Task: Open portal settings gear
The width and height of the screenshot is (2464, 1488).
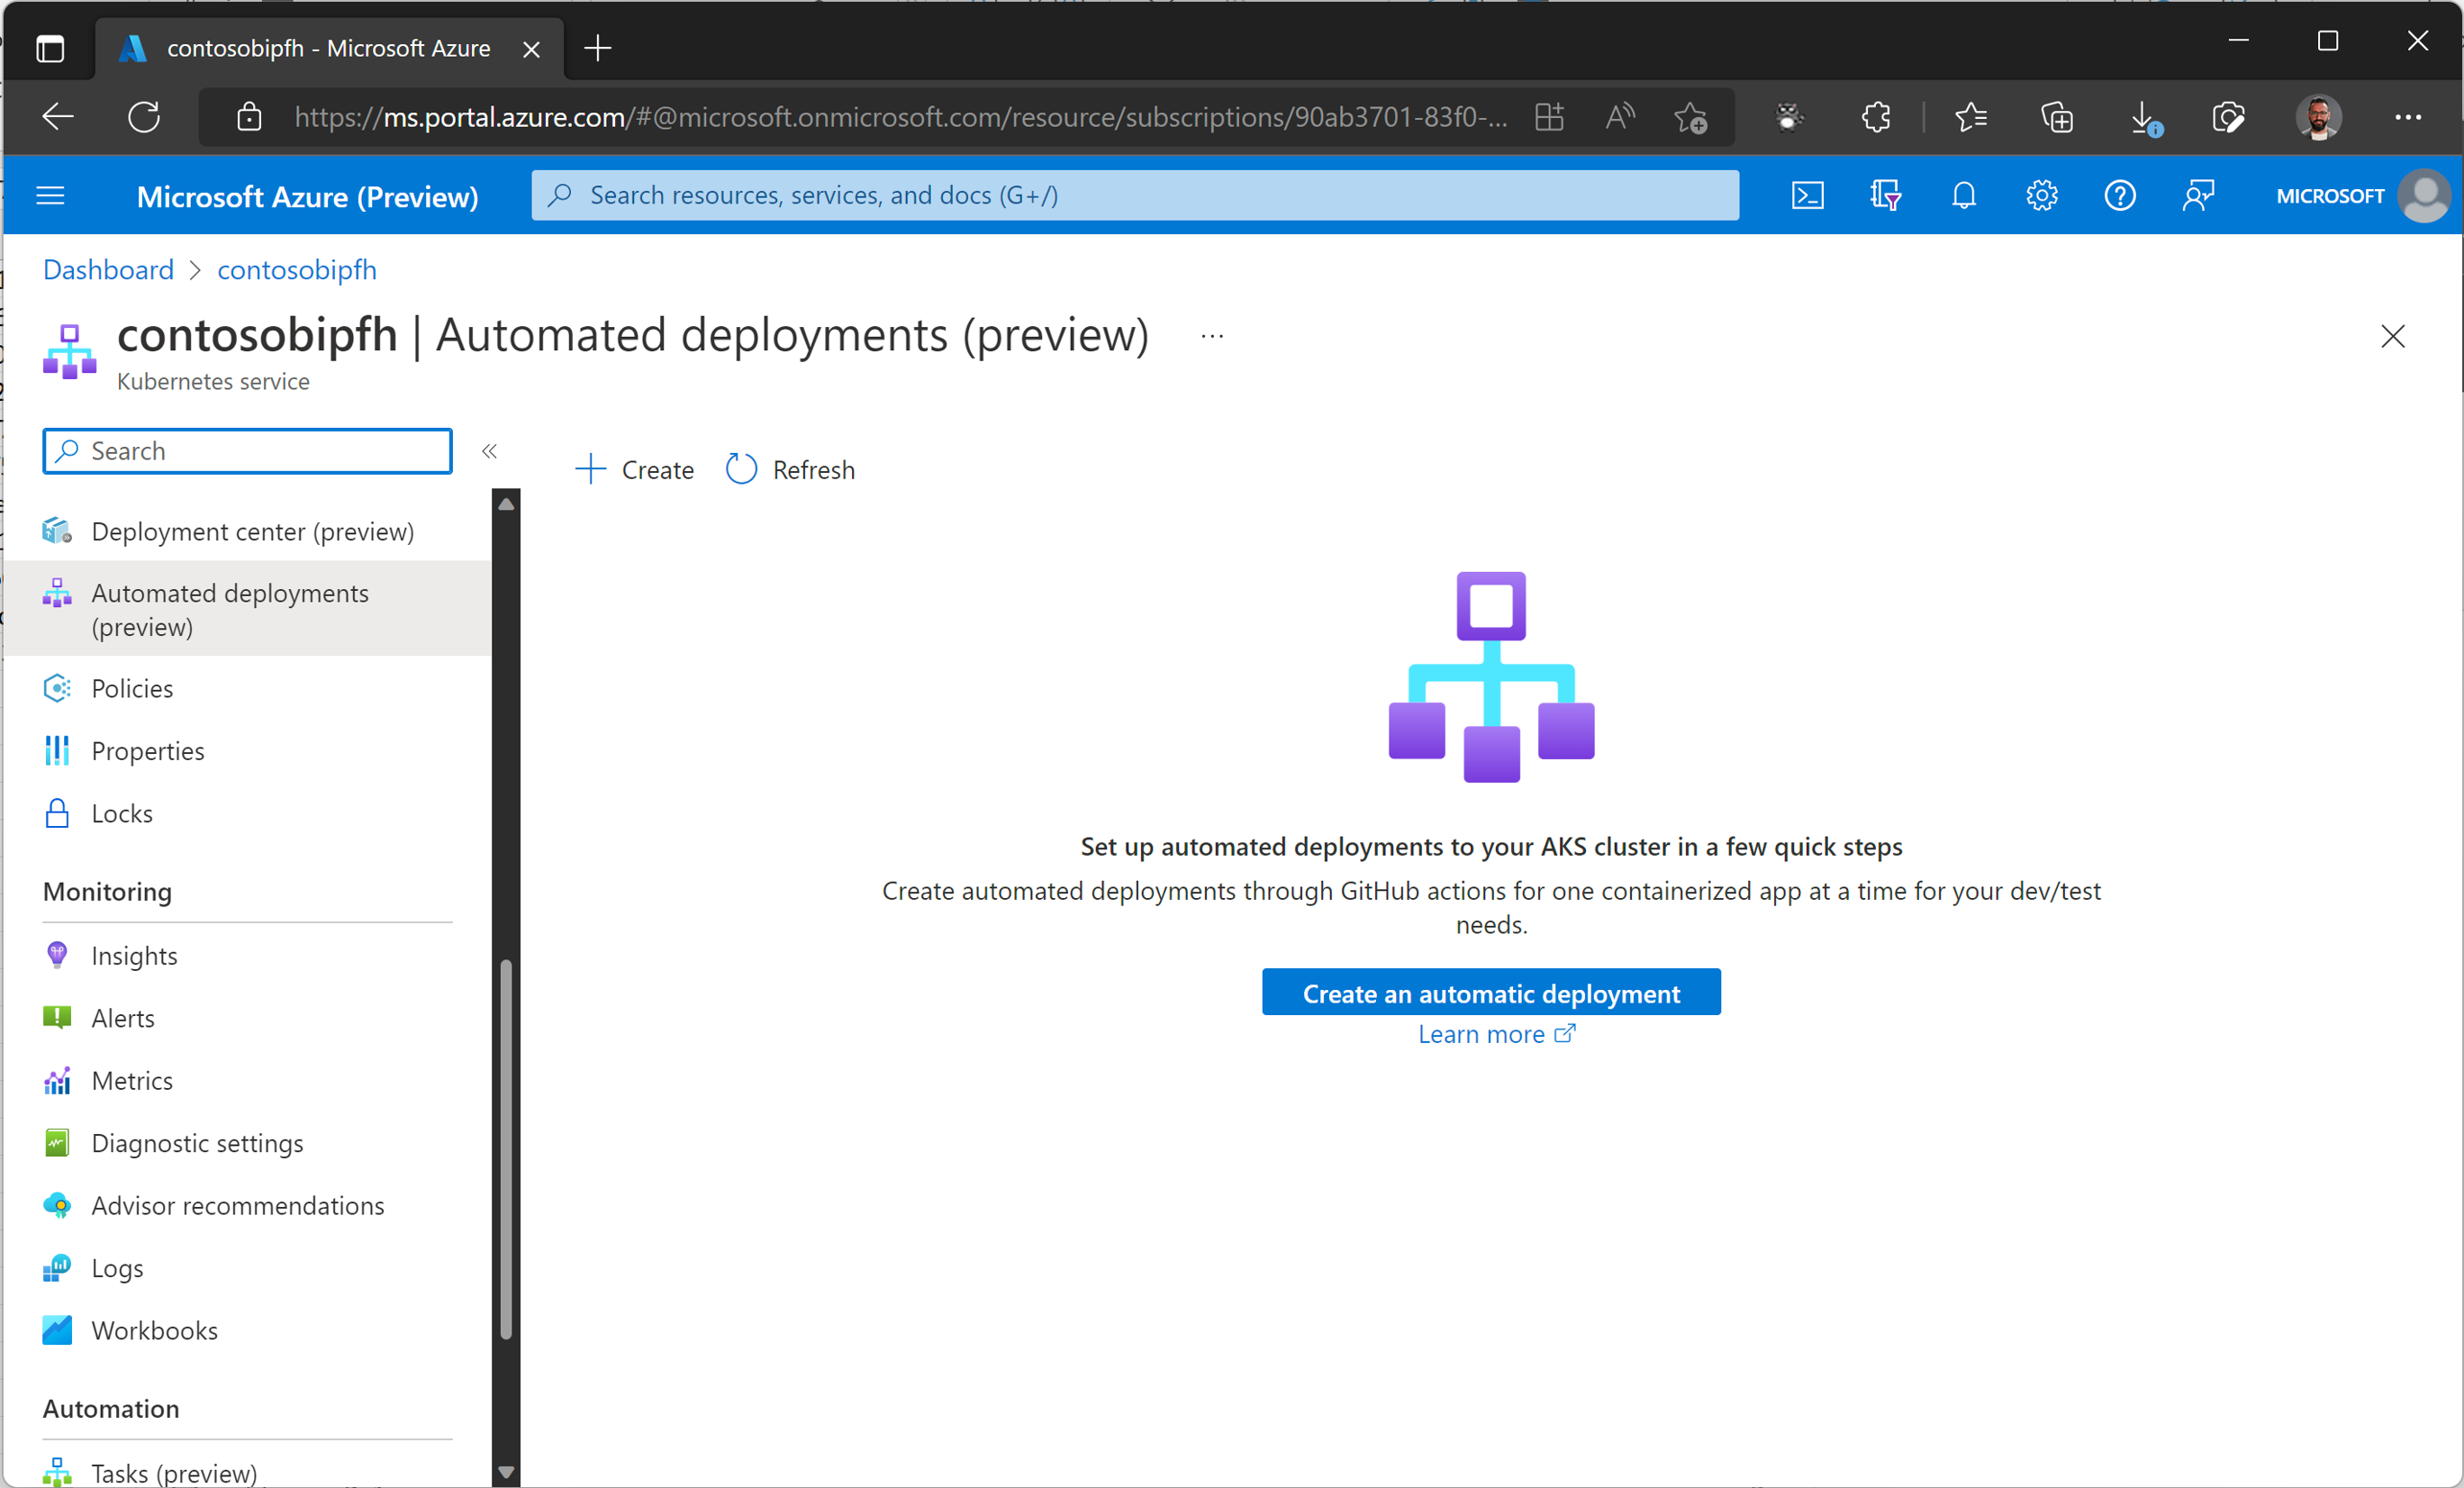Action: click(x=2041, y=195)
